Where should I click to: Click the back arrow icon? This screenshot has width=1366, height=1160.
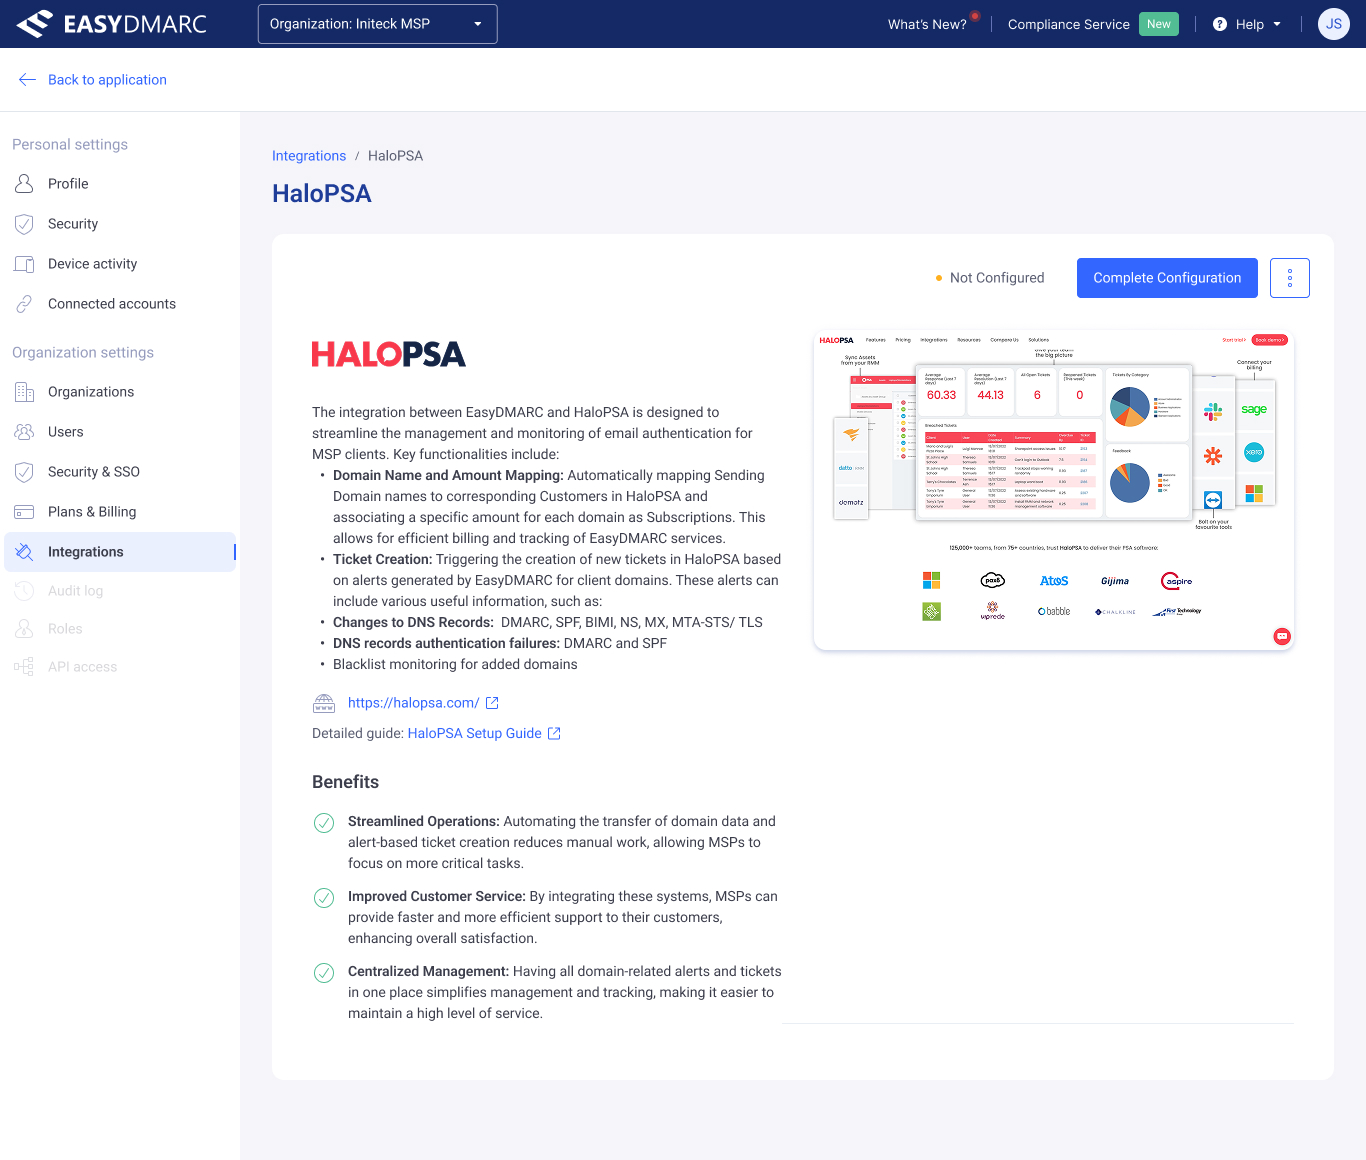pos(27,80)
